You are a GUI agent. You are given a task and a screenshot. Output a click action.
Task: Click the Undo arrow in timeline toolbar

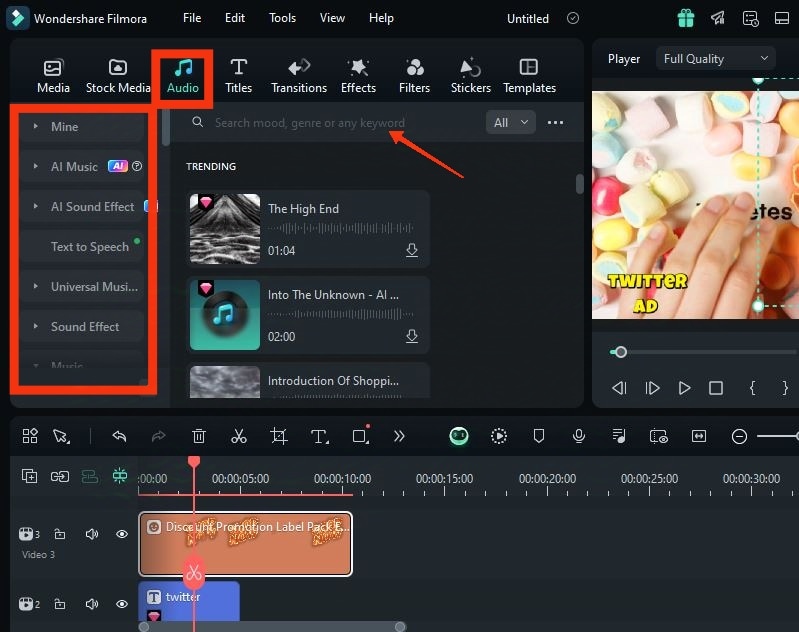[x=119, y=436]
